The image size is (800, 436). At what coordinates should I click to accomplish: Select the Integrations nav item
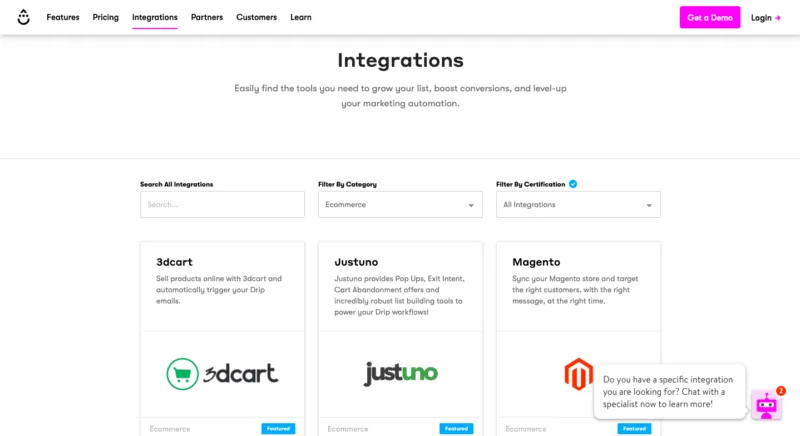[x=155, y=17]
